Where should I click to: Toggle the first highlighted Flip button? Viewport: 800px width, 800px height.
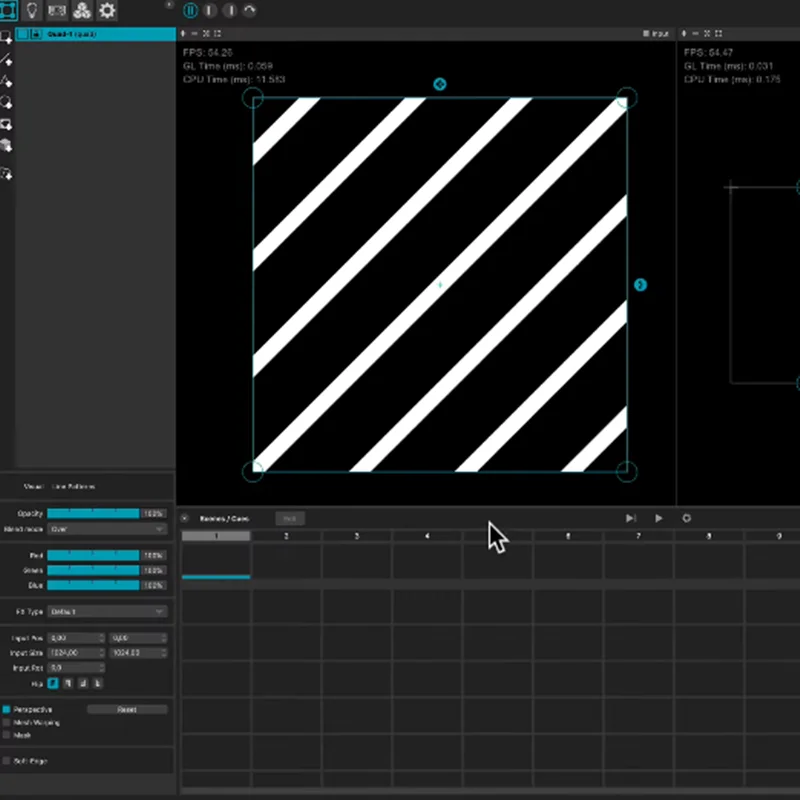[53, 683]
